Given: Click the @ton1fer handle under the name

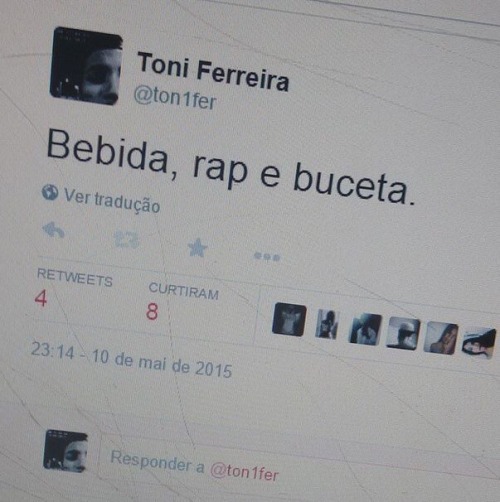Looking at the screenshot, I should [175, 98].
